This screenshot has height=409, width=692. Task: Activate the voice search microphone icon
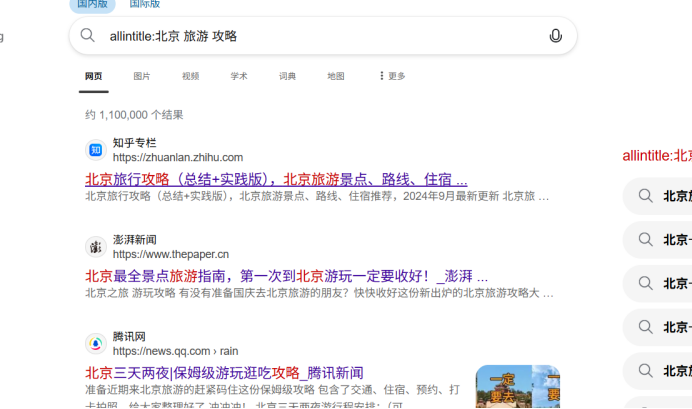point(555,36)
